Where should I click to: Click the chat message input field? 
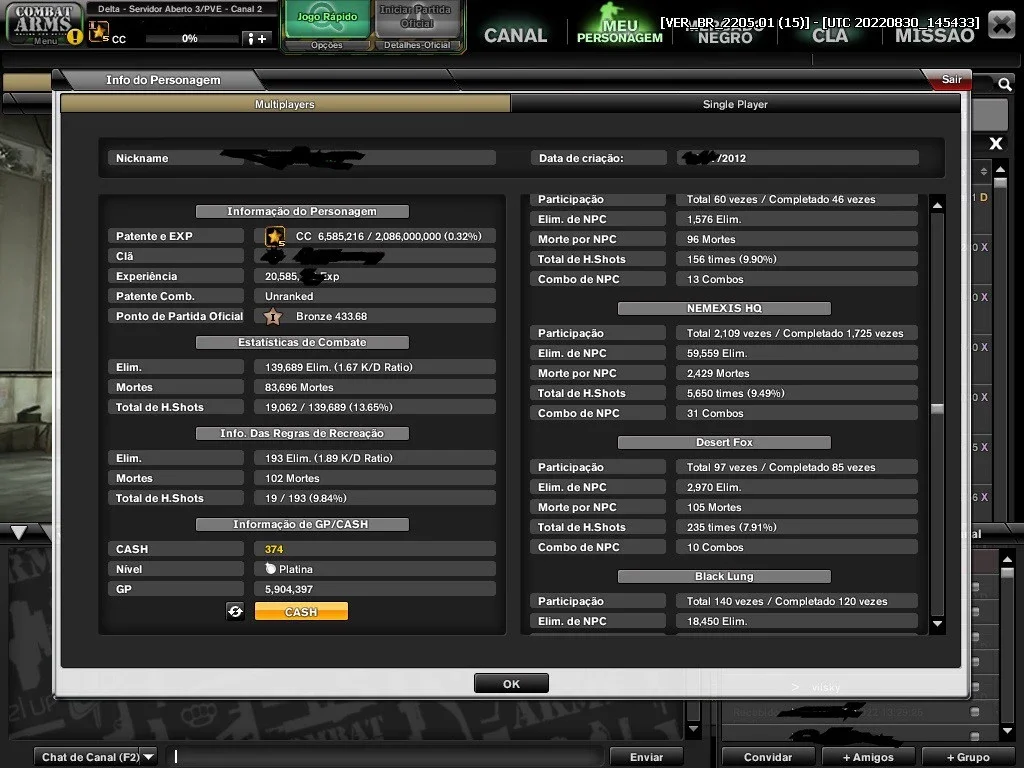pyautogui.click(x=385, y=757)
